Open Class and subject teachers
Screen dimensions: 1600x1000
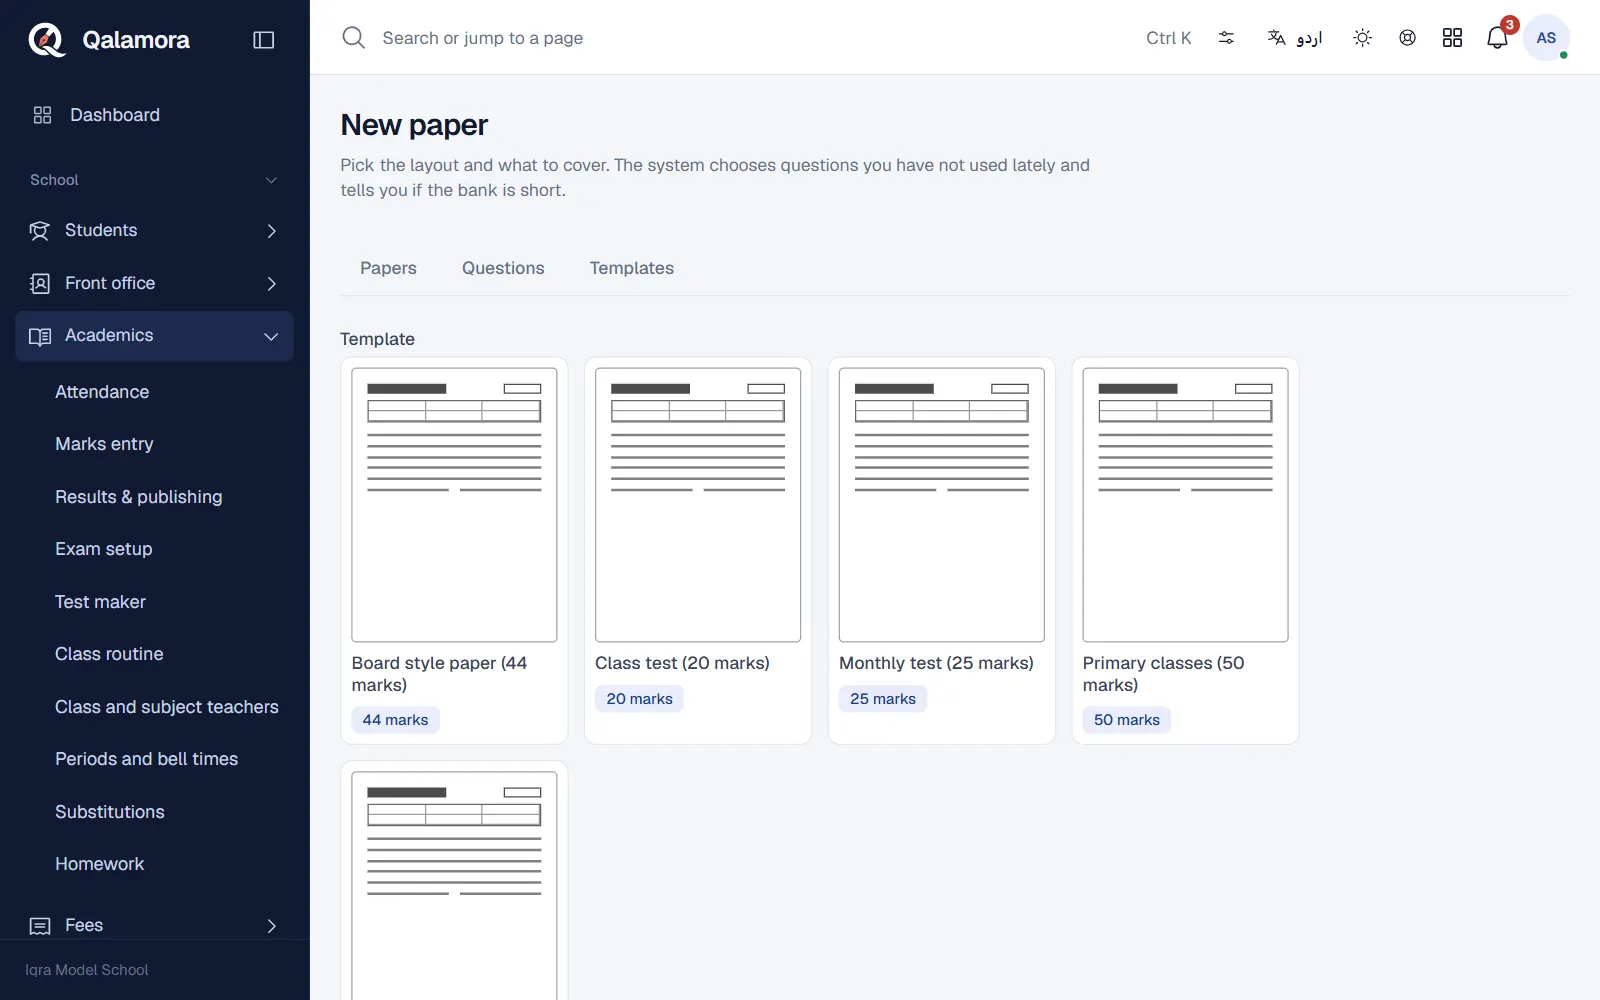167,707
